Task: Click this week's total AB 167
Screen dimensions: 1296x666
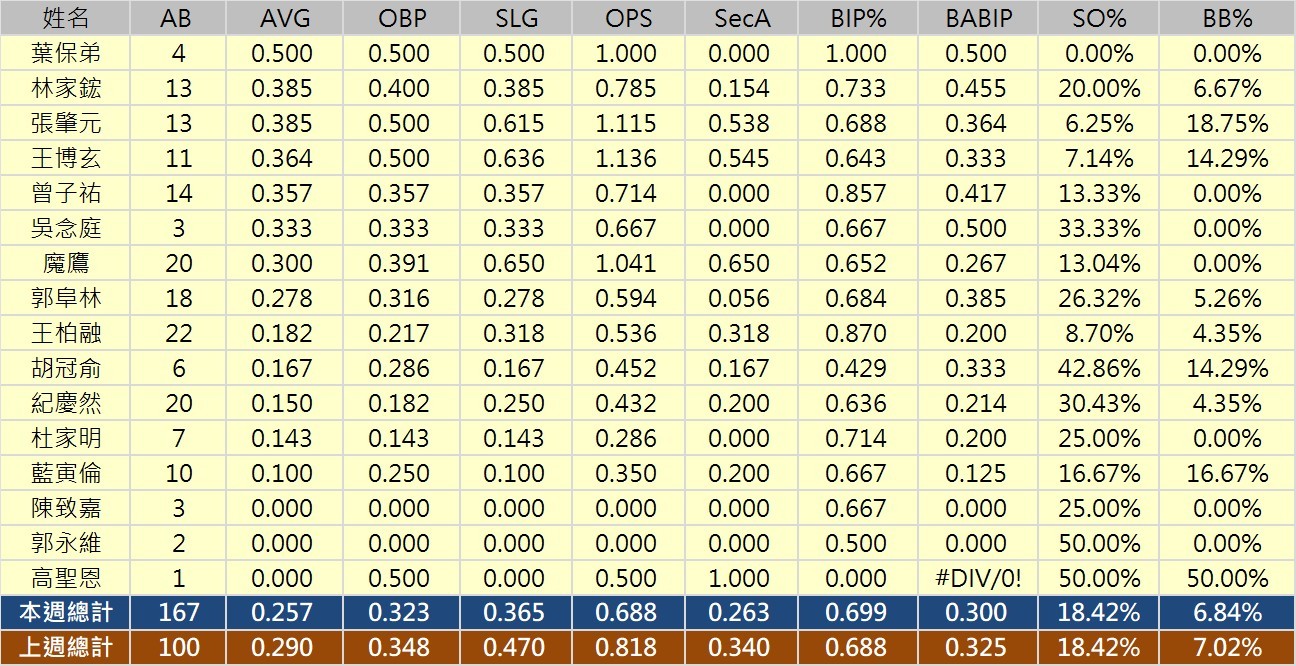Action: [179, 613]
